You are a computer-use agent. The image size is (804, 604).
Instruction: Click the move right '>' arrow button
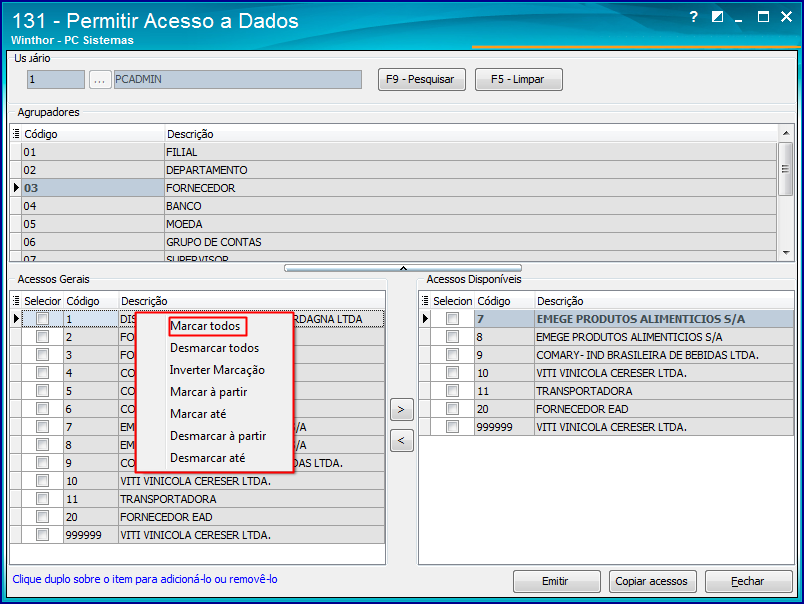pyautogui.click(x=401, y=410)
